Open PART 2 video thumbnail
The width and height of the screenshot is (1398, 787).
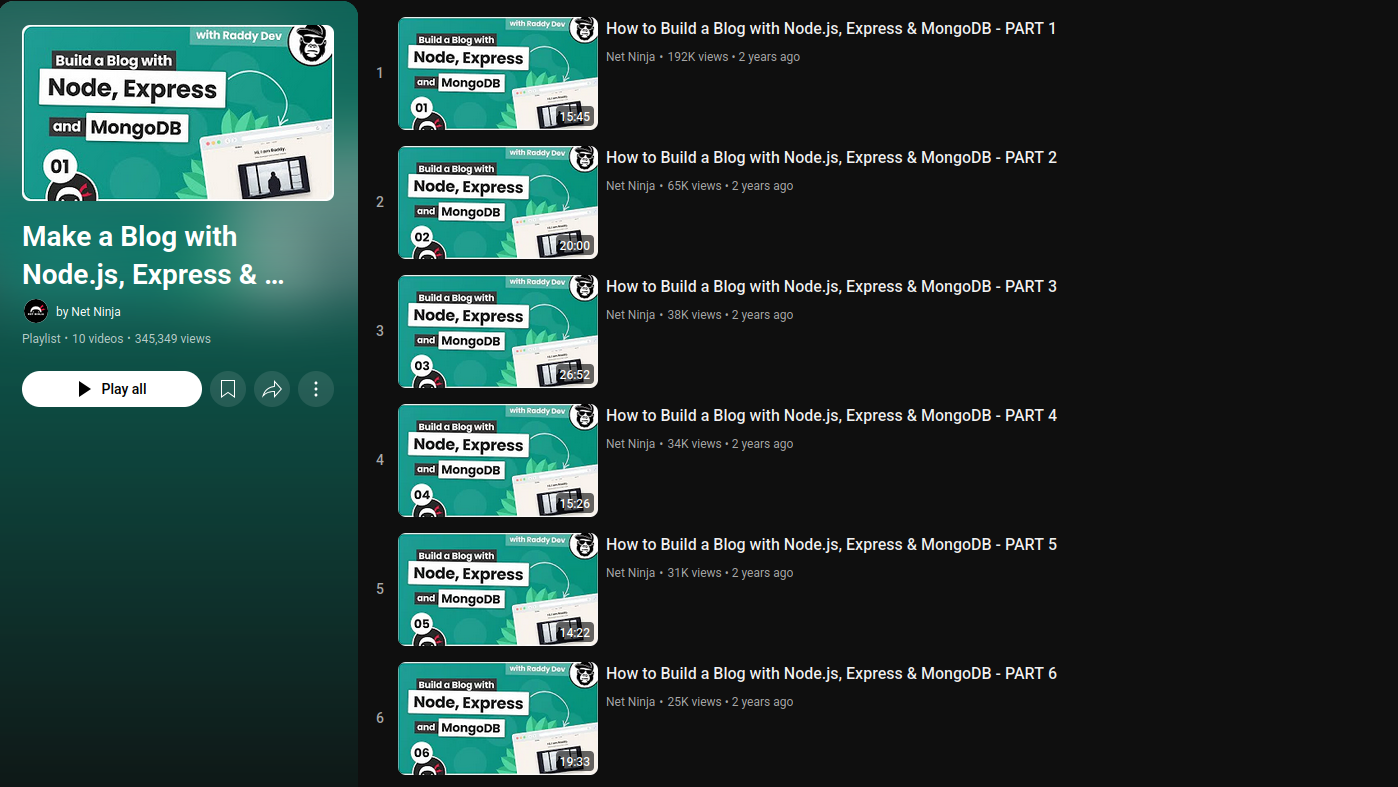pyautogui.click(x=497, y=202)
